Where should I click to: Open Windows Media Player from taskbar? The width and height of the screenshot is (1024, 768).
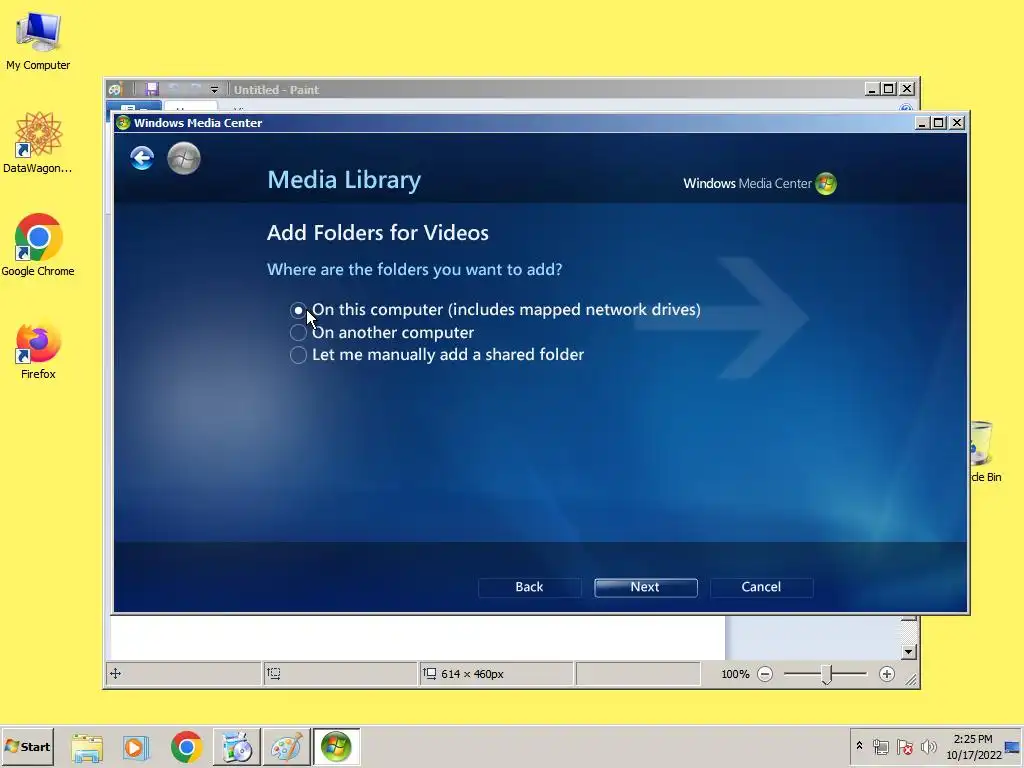[136, 747]
